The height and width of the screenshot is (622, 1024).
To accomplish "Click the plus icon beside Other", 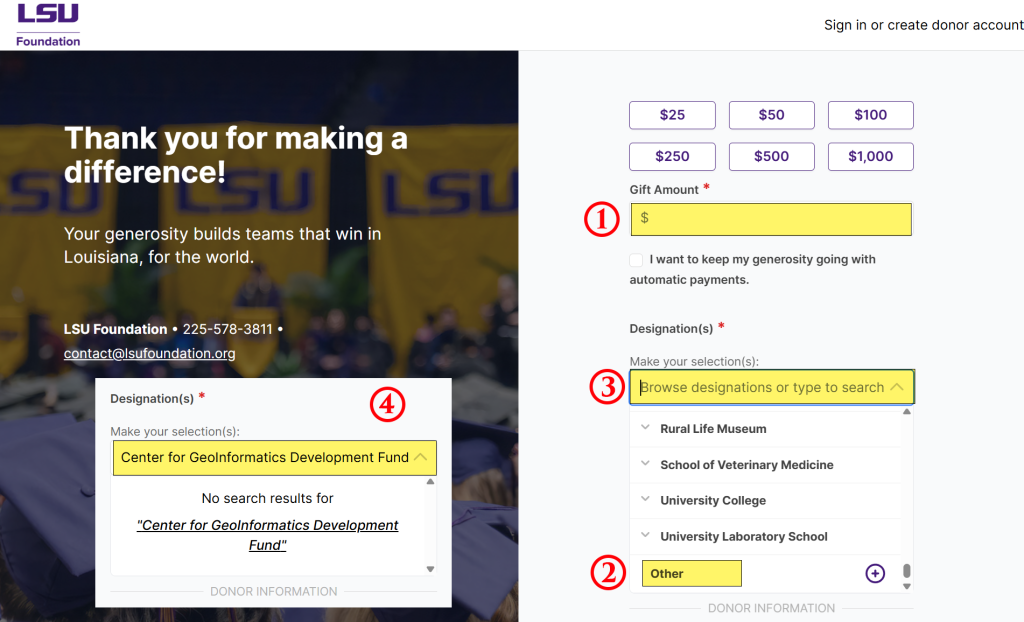I will coord(875,573).
